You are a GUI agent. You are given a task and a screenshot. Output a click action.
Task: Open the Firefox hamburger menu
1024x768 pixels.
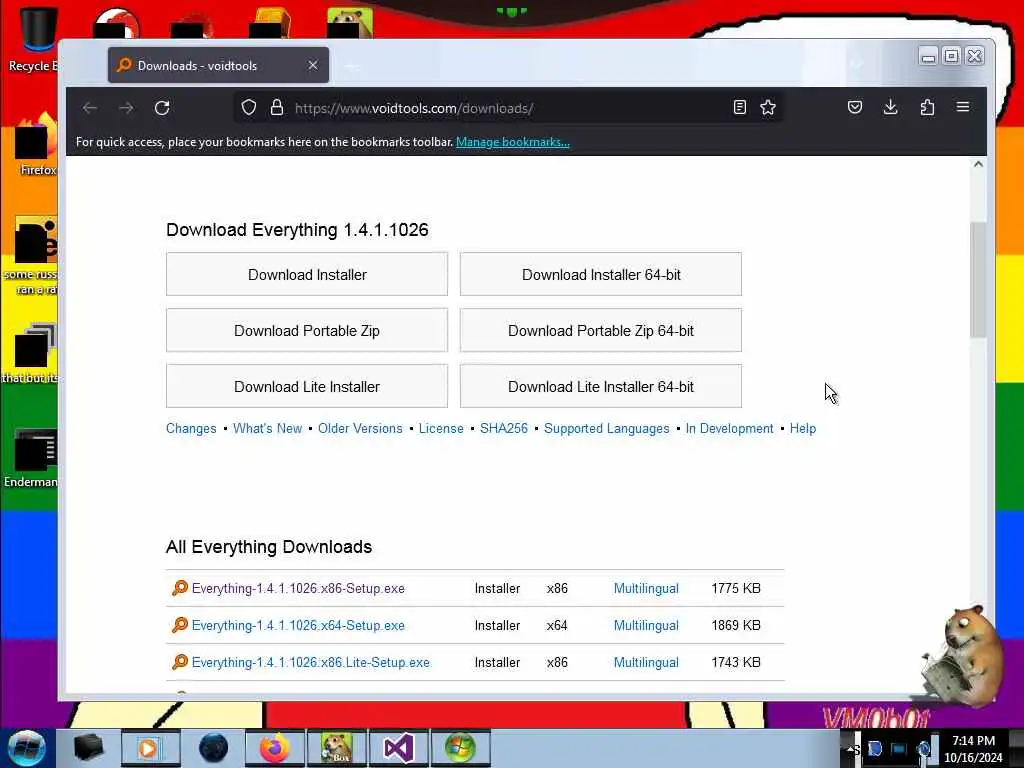point(963,107)
